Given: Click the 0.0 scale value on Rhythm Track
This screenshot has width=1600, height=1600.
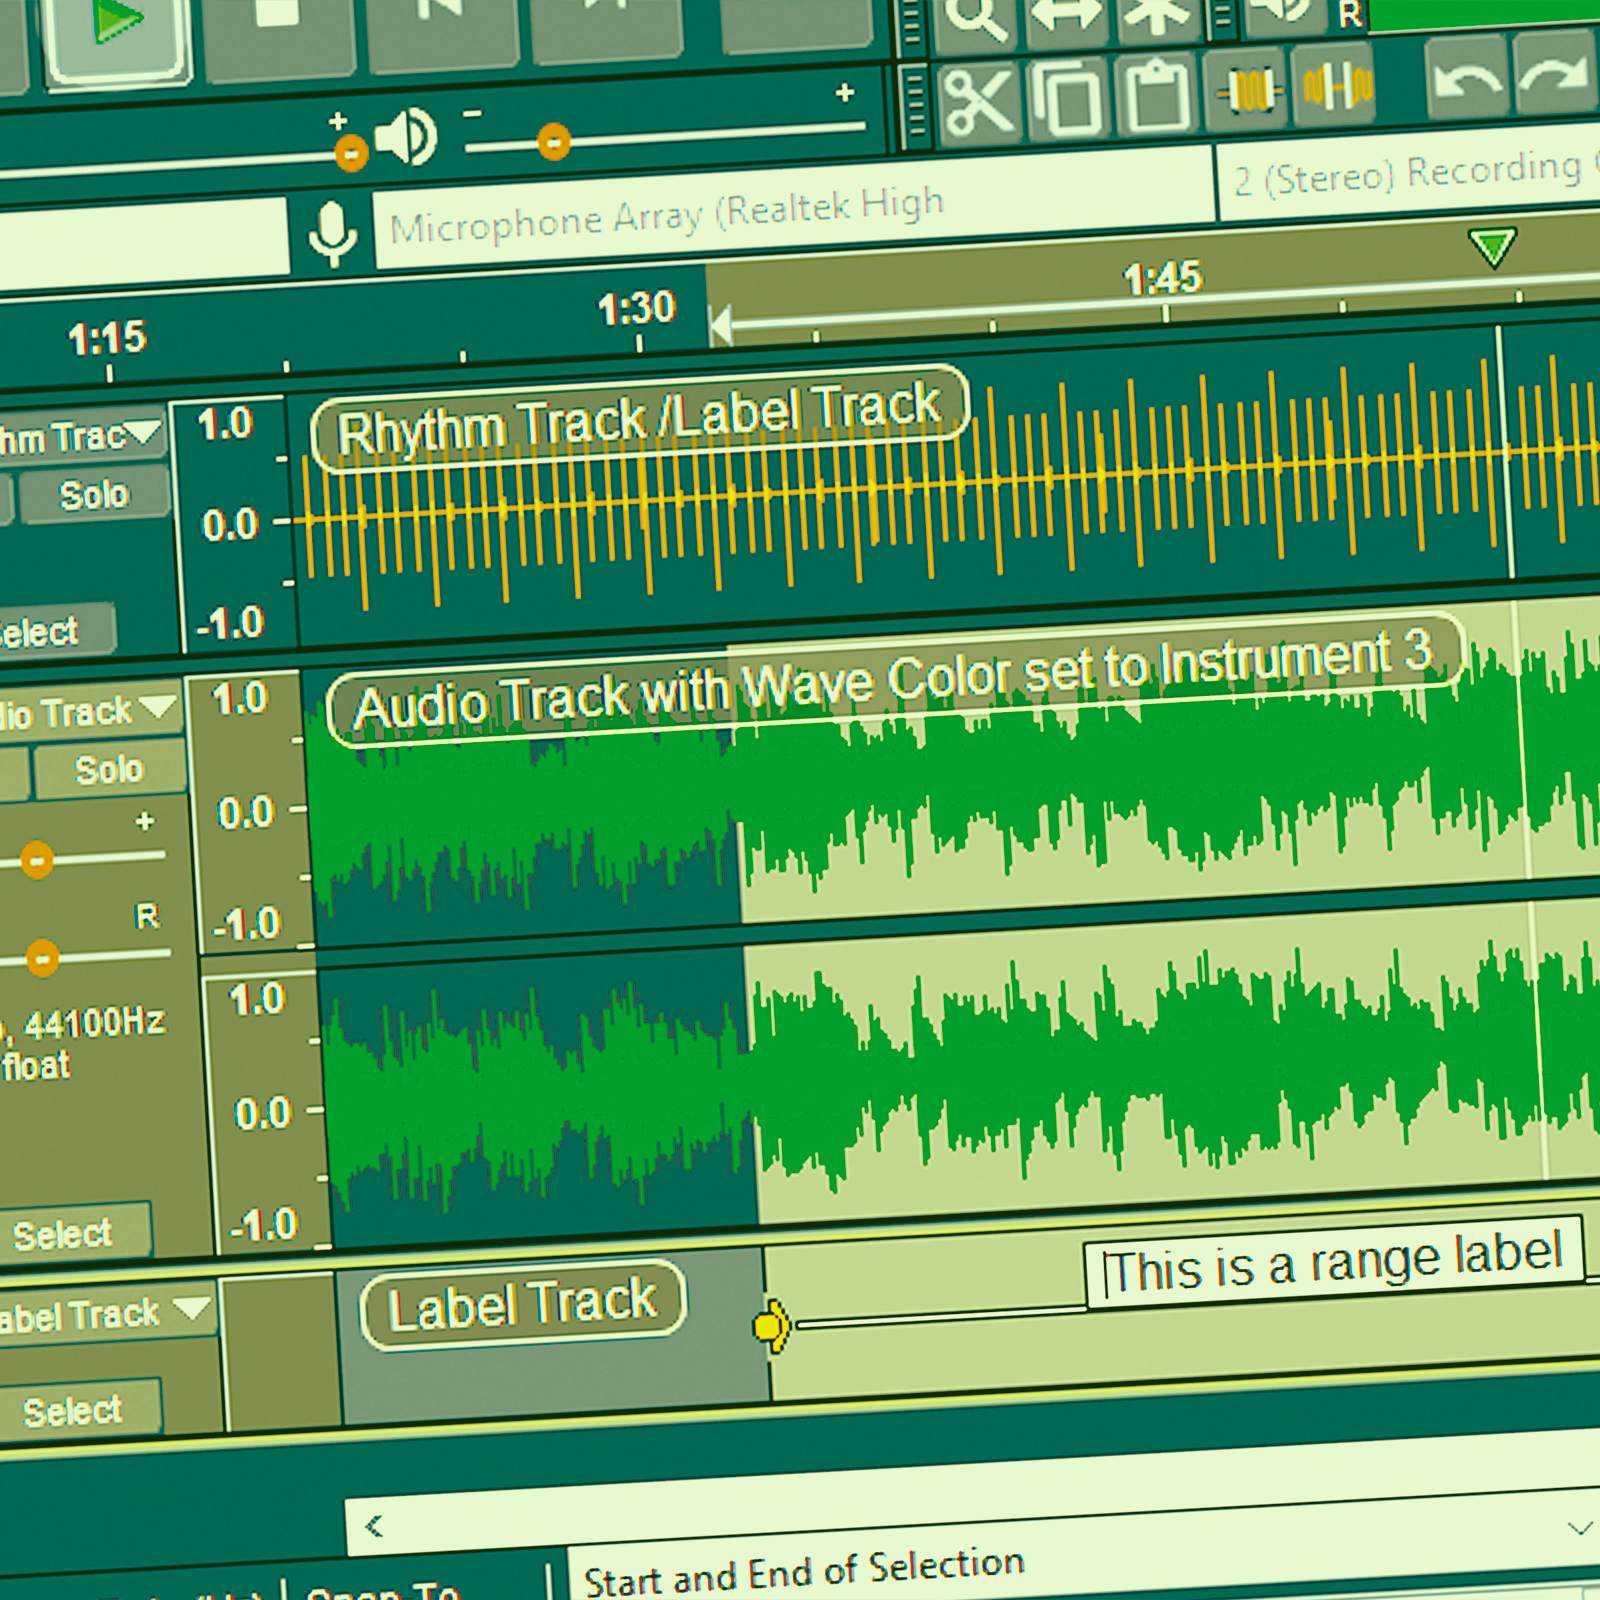Looking at the screenshot, I should 230,524.
